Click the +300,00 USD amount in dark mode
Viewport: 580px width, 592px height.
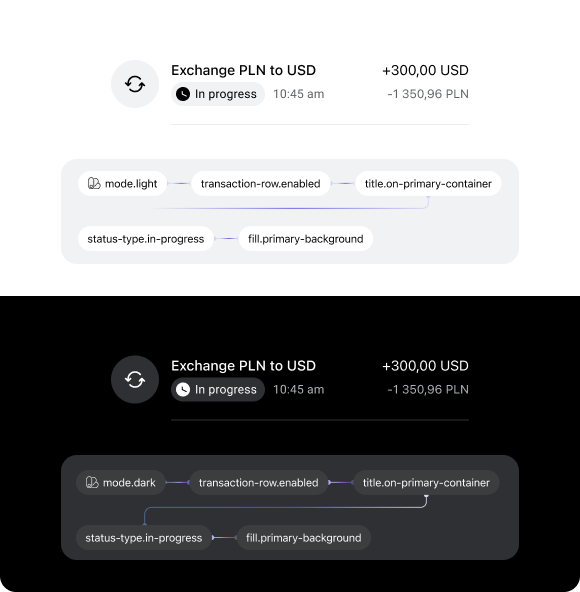(425, 366)
